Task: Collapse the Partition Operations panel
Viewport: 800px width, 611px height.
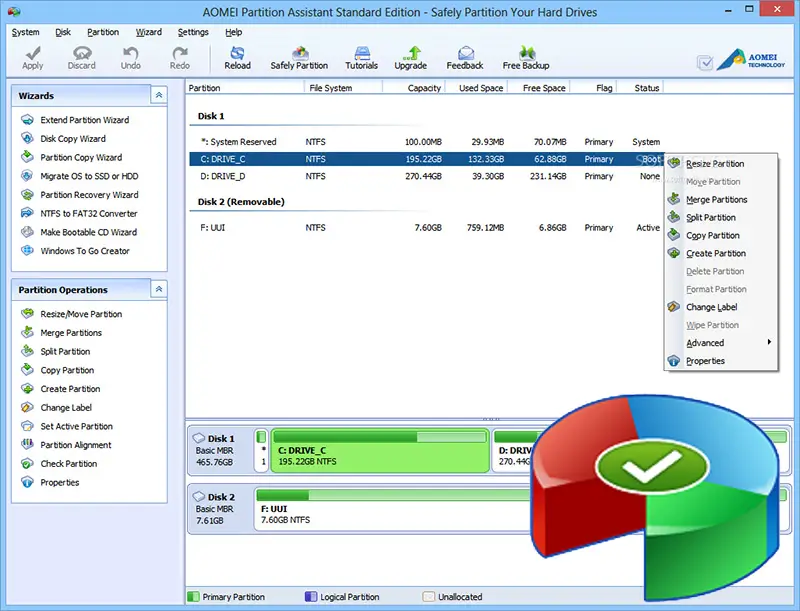Action: (x=158, y=289)
